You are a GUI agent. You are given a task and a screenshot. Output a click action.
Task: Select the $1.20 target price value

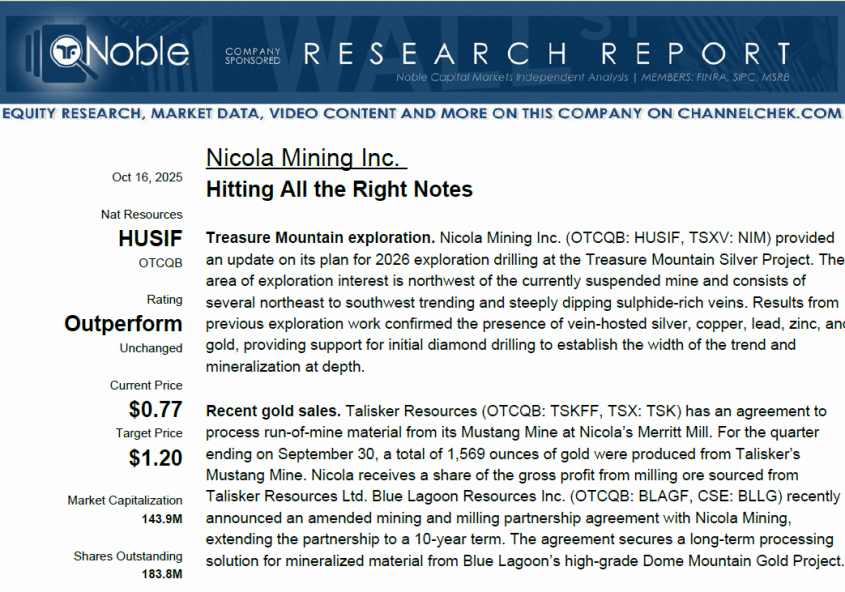point(155,458)
